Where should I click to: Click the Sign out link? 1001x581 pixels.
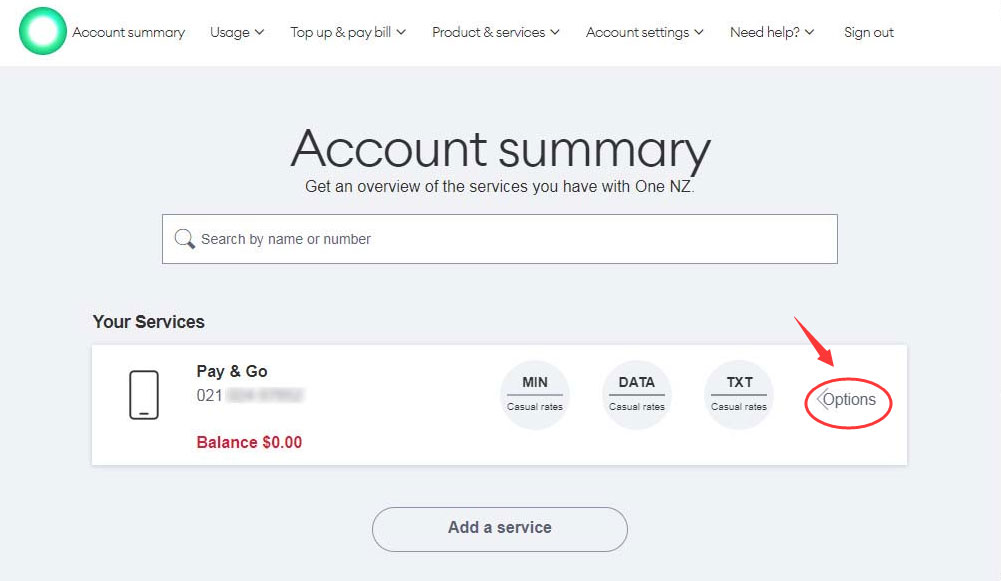pyautogui.click(x=869, y=32)
